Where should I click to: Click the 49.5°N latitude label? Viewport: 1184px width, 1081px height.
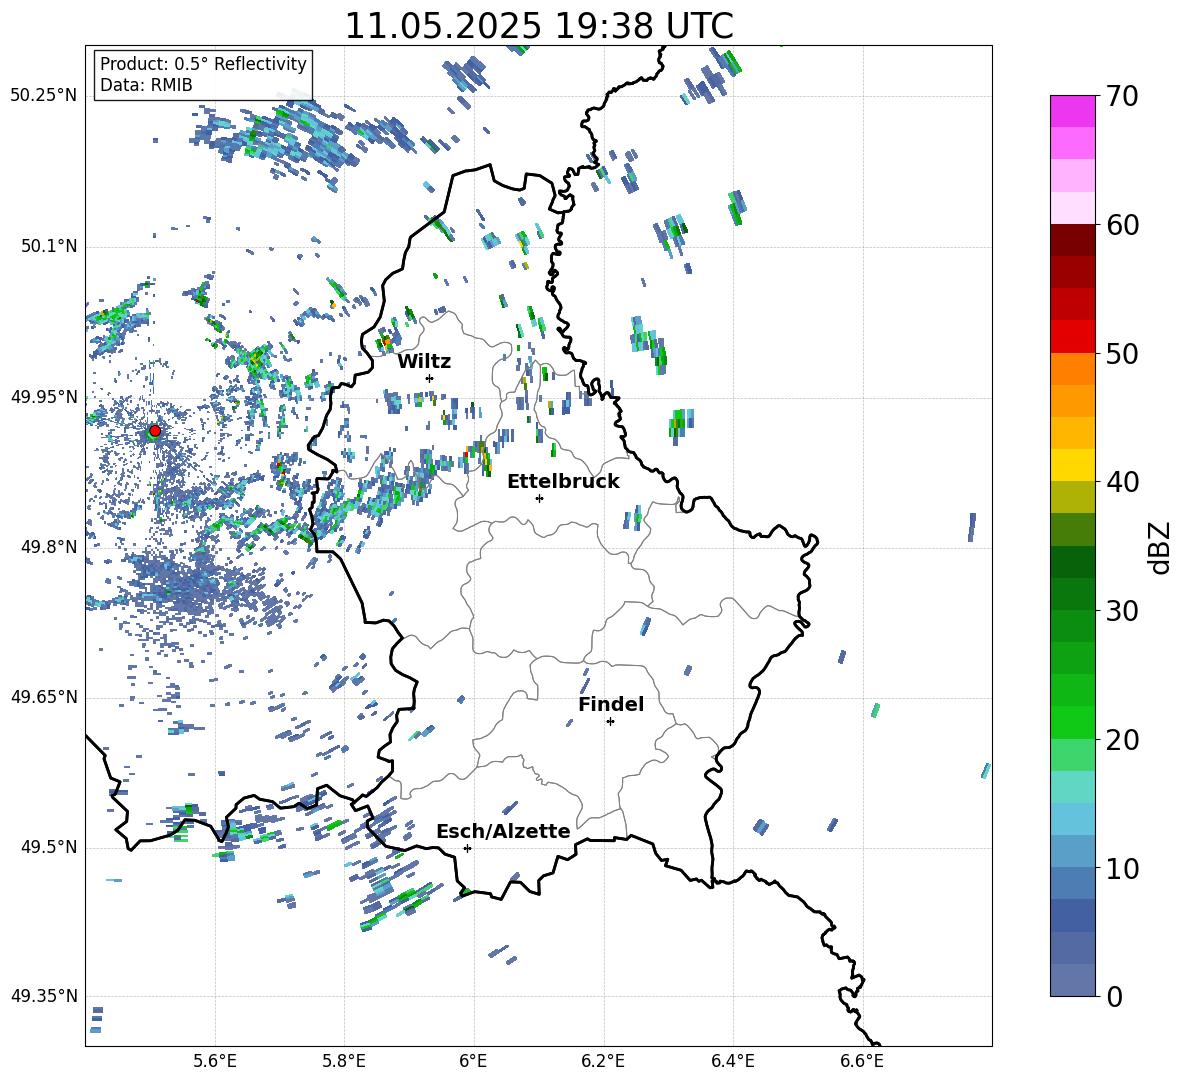48,847
